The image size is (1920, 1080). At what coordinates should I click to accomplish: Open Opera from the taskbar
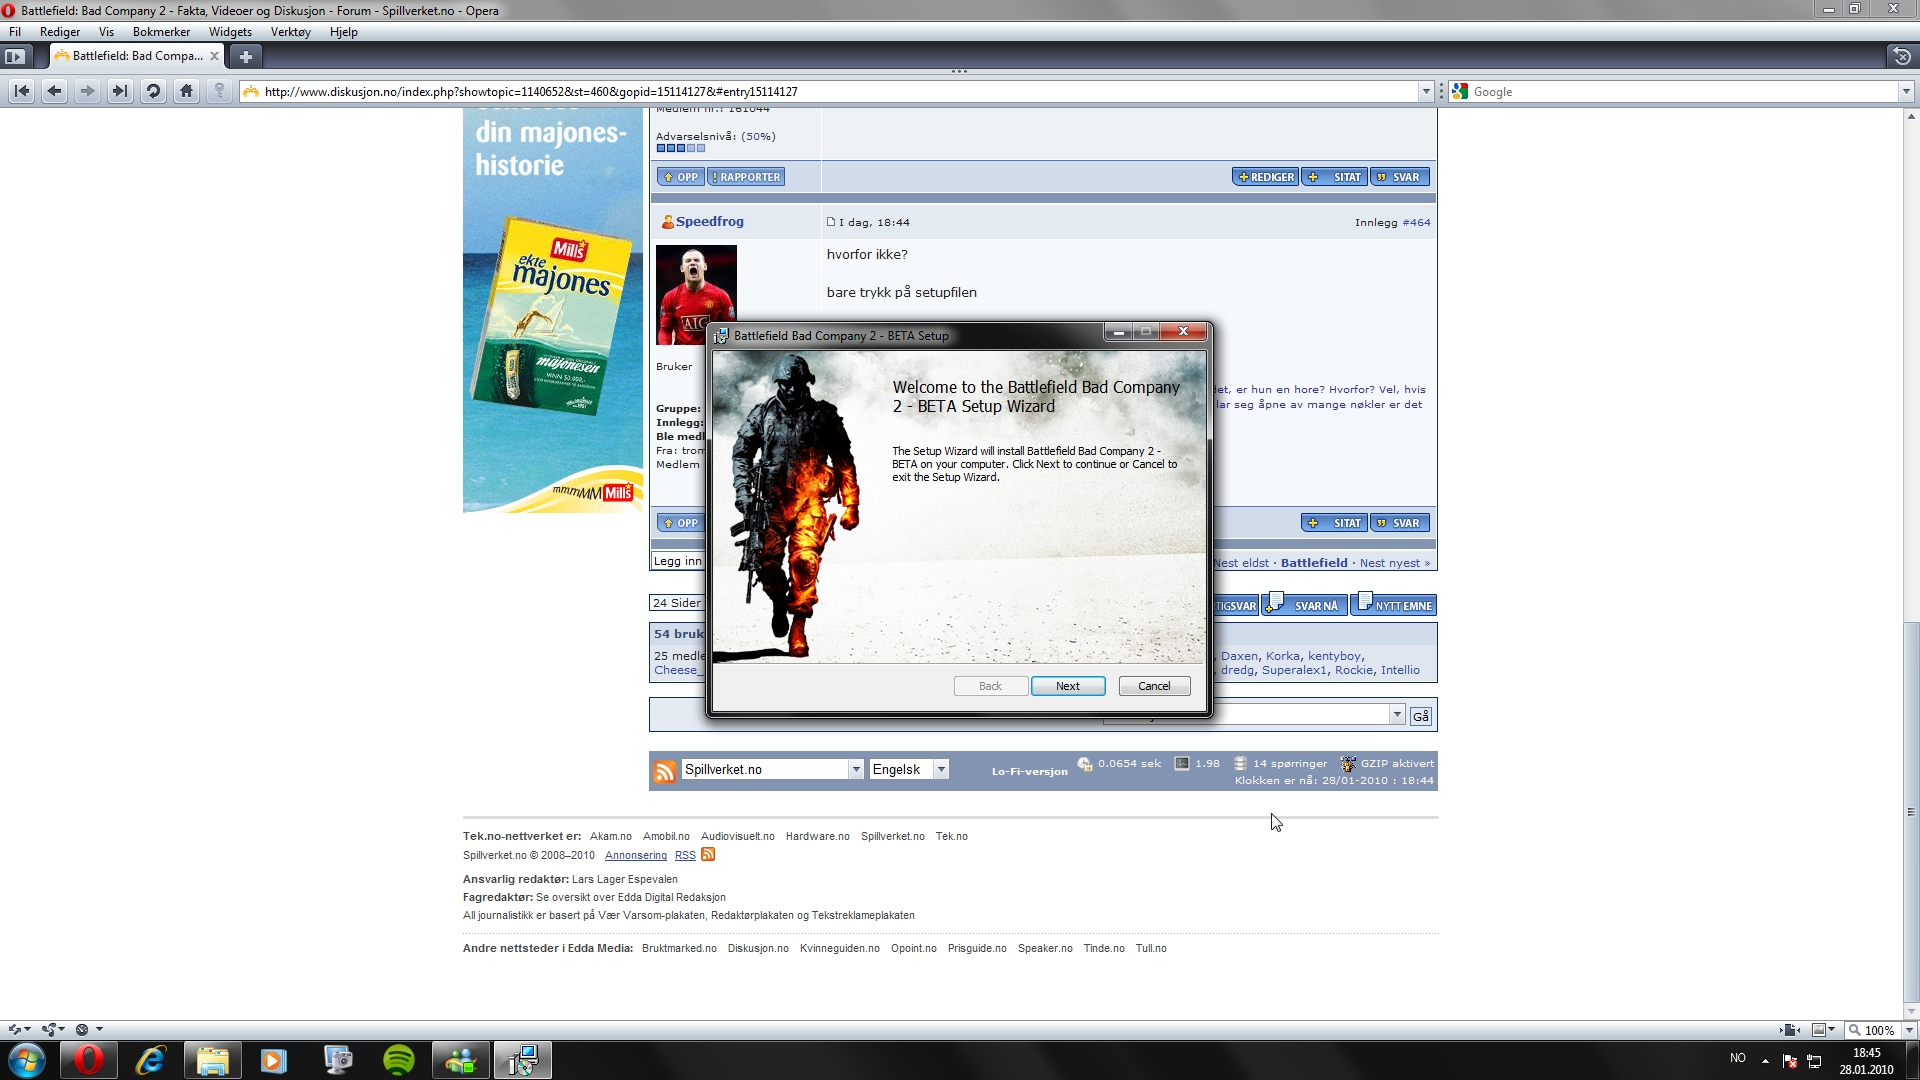pyautogui.click(x=88, y=1060)
